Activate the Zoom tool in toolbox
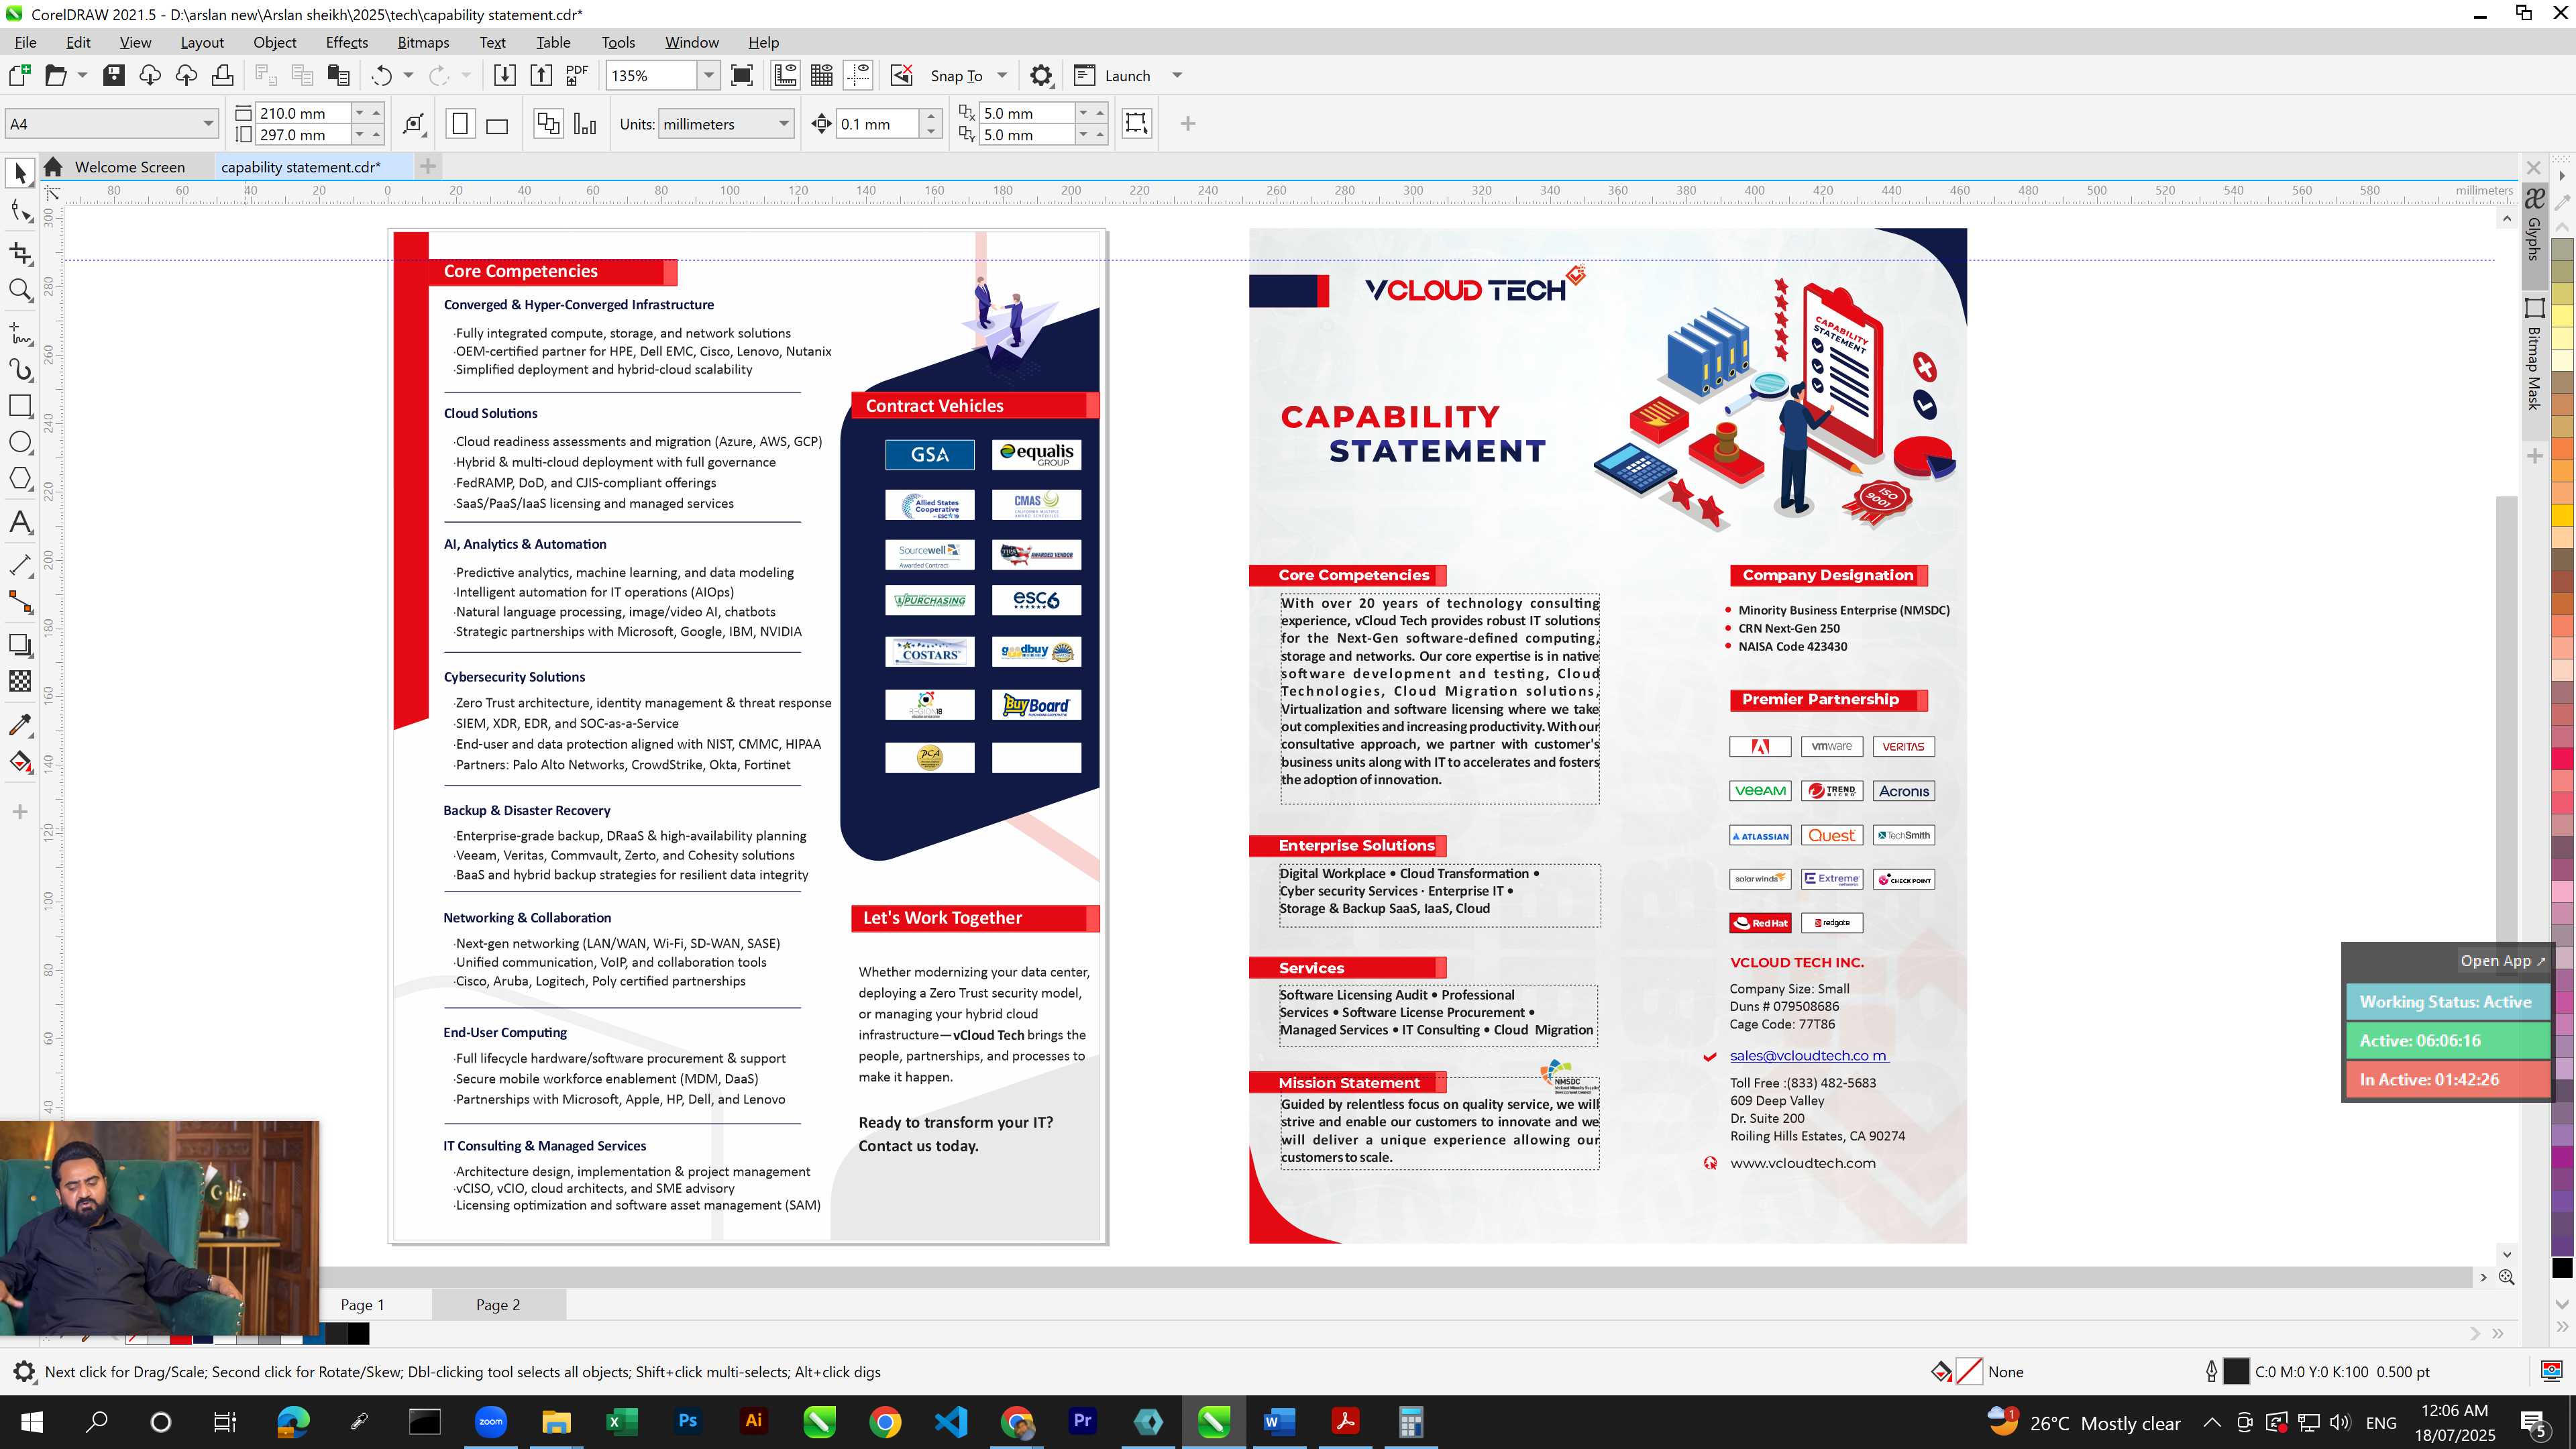 pyautogui.click(x=20, y=290)
